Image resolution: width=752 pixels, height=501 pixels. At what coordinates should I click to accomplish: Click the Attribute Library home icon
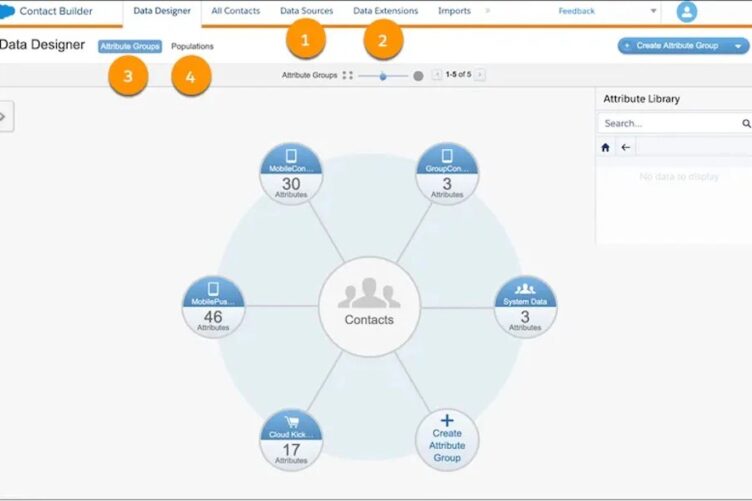pyautogui.click(x=605, y=147)
